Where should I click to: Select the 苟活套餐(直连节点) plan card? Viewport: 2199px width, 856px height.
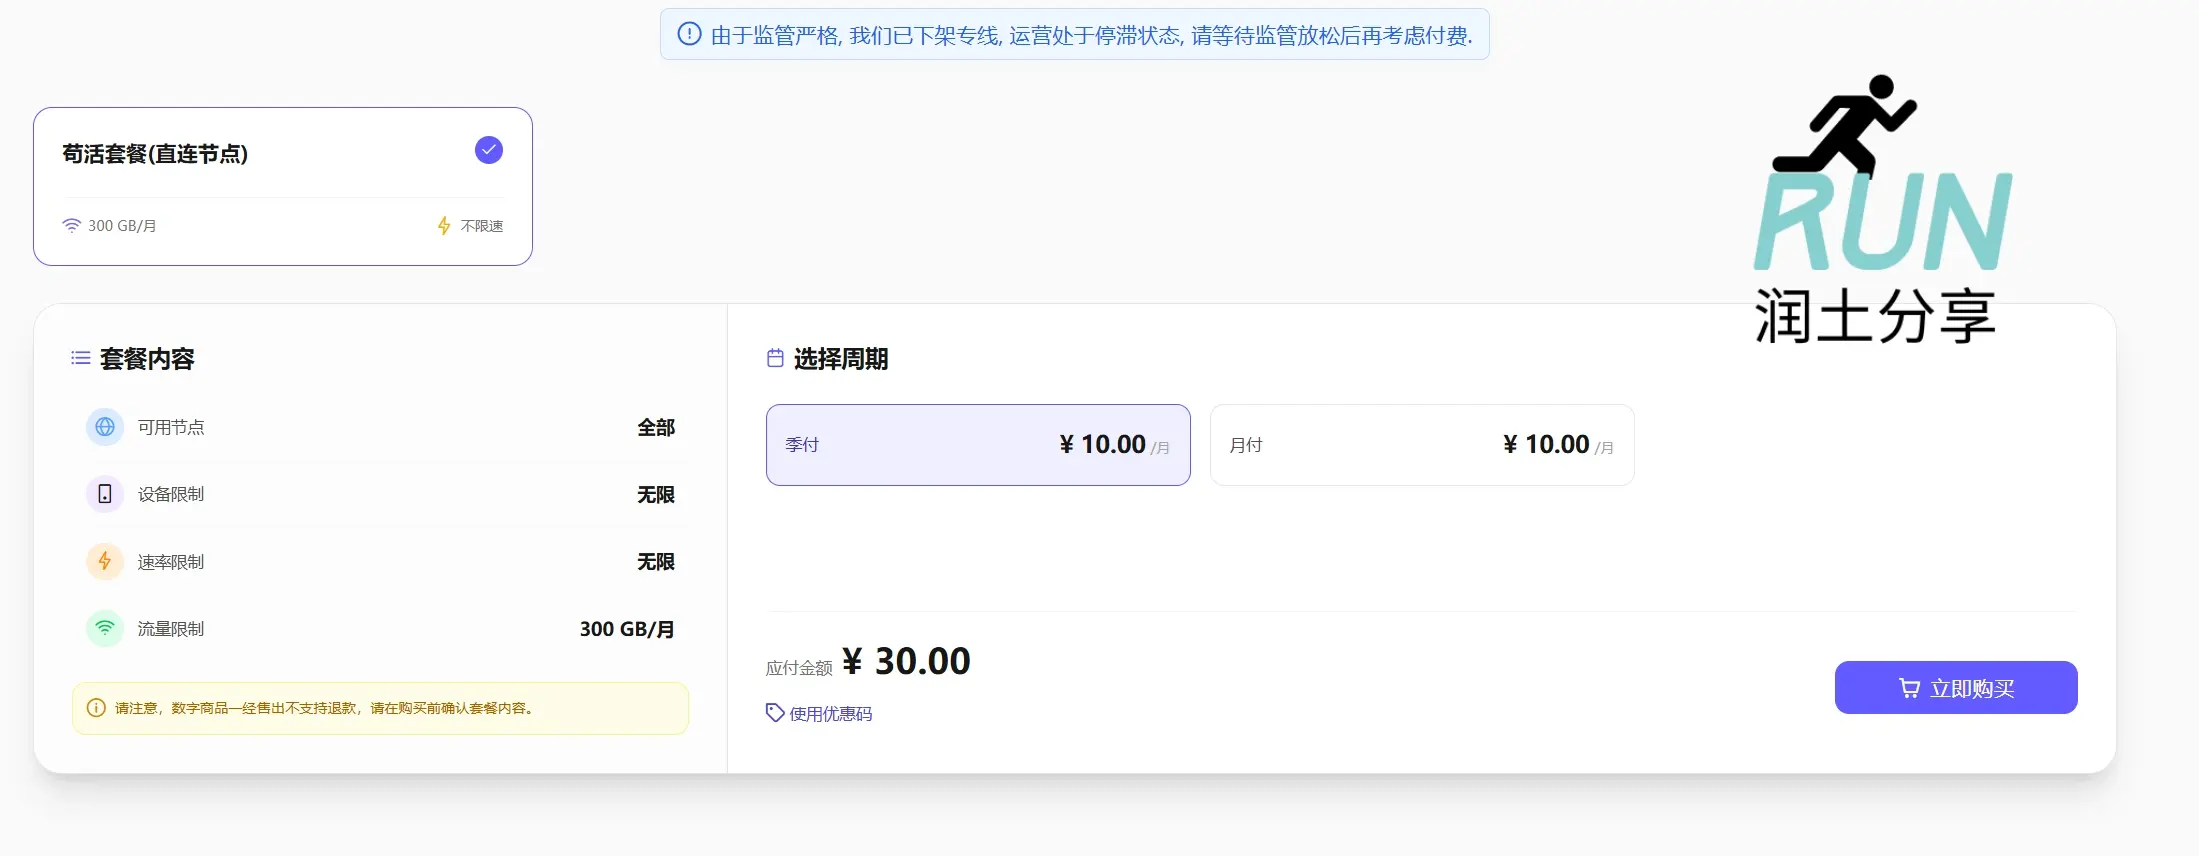click(x=282, y=186)
